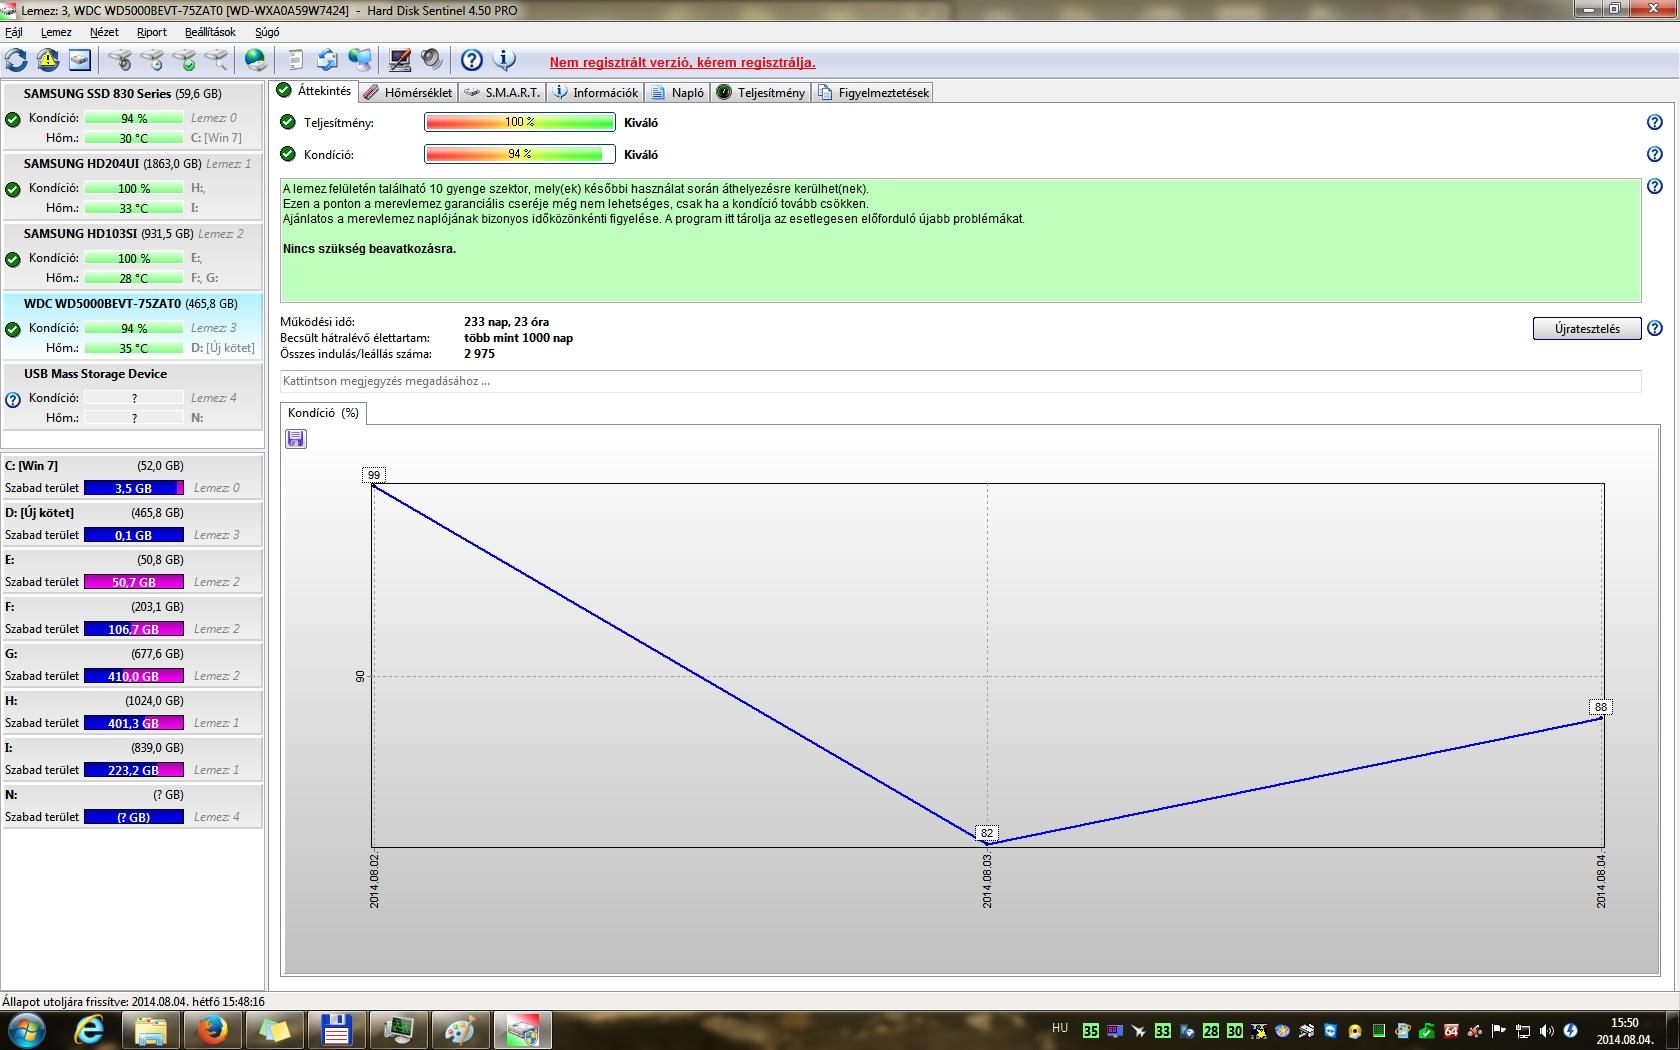This screenshot has width=1680, height=1050.
Task: Click the globe toolbar icon
Action: coord(256,60)
